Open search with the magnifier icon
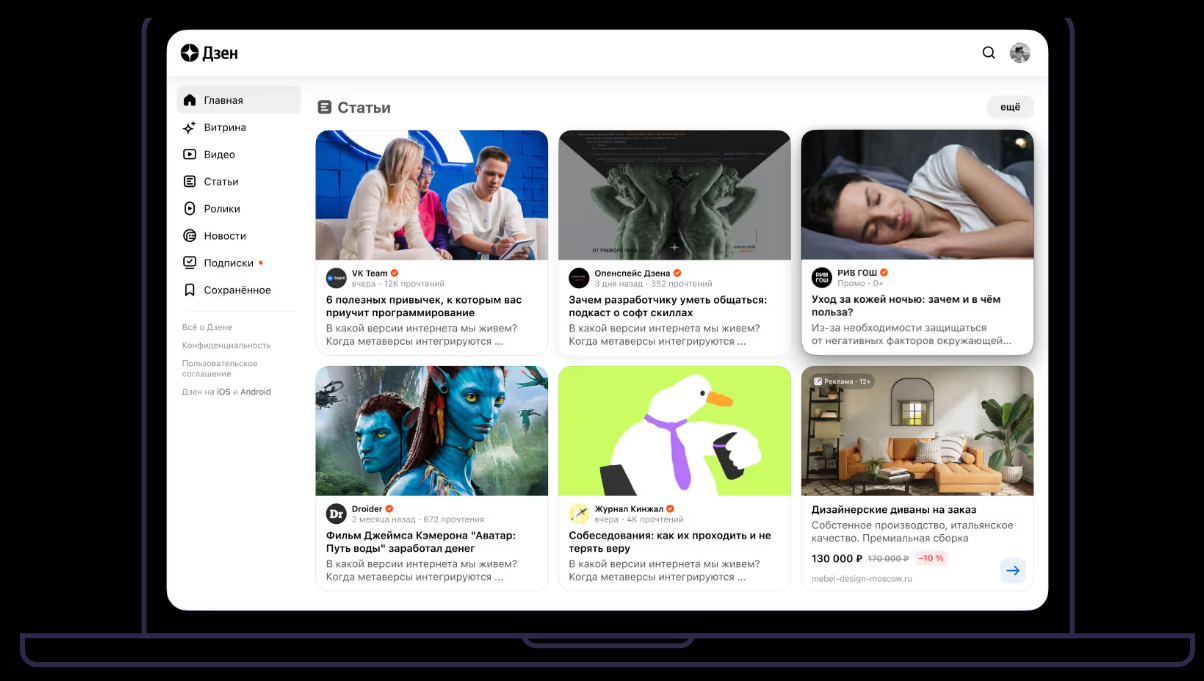 [x=989, y=53]
